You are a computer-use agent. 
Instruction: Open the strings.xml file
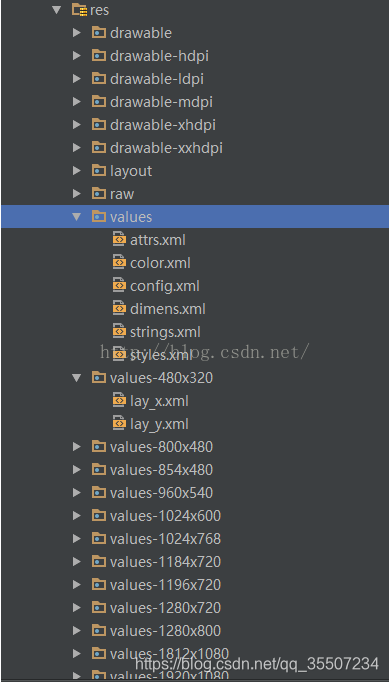point(165,332)
